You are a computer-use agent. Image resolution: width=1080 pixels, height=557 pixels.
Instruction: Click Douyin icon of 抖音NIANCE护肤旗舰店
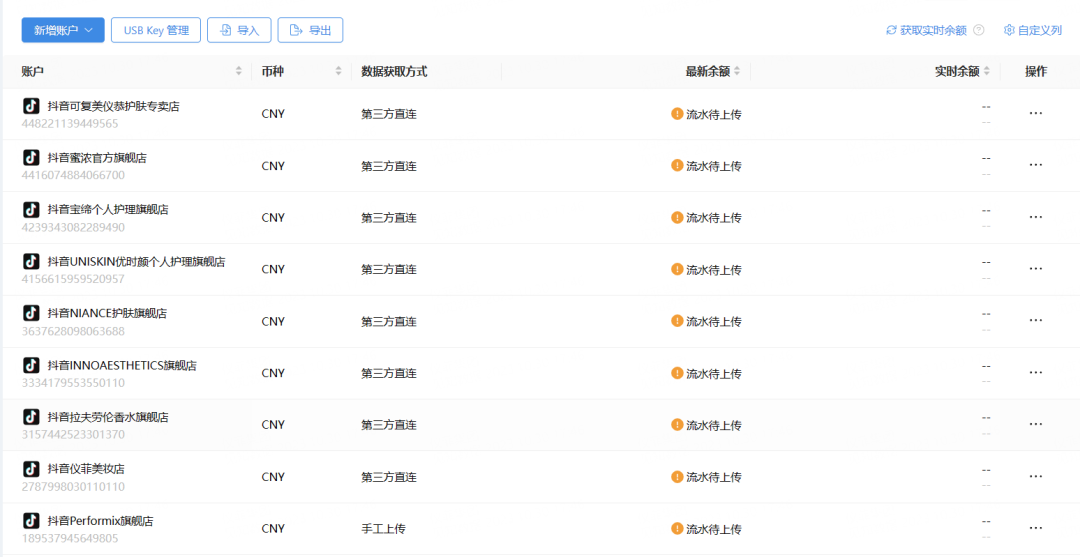31,313
